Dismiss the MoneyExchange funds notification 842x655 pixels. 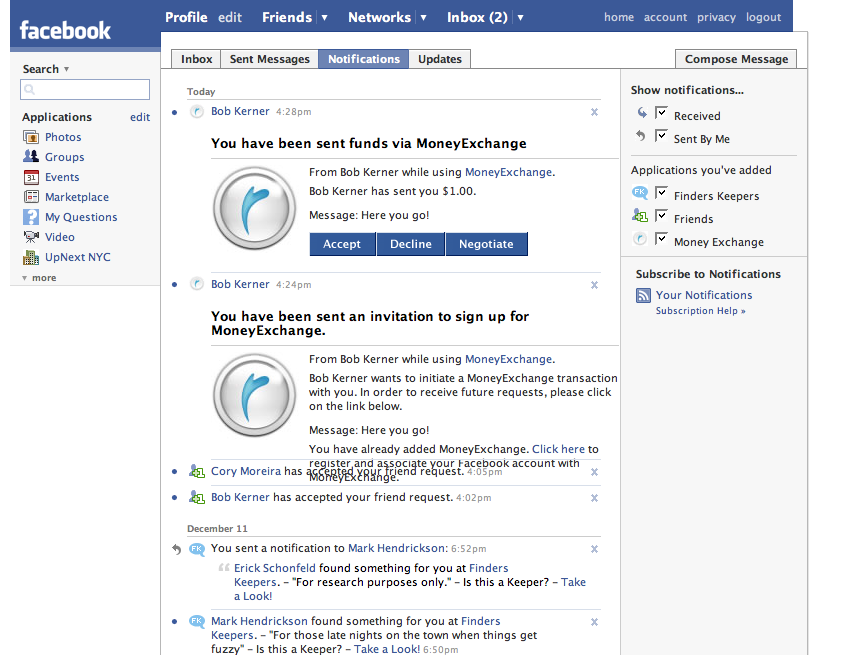click(x=594, y=112)
